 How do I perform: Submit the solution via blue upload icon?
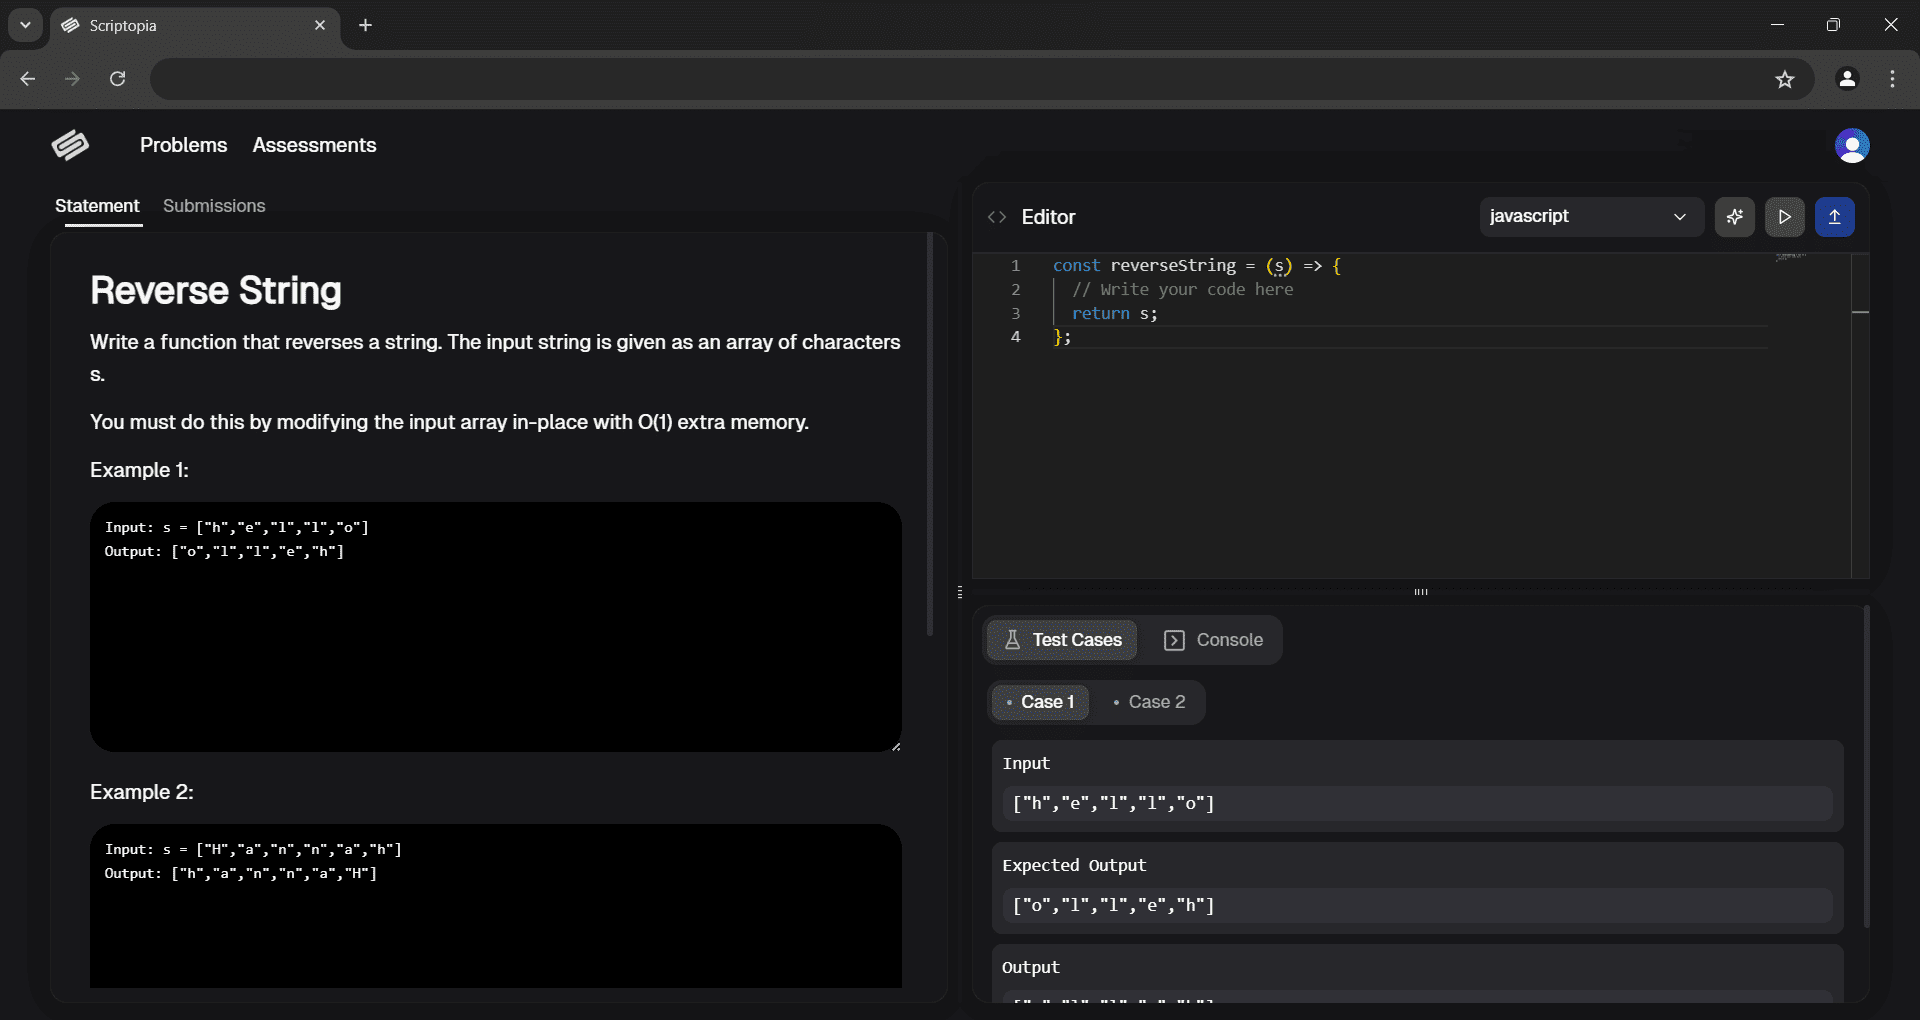coord(1836,216)
